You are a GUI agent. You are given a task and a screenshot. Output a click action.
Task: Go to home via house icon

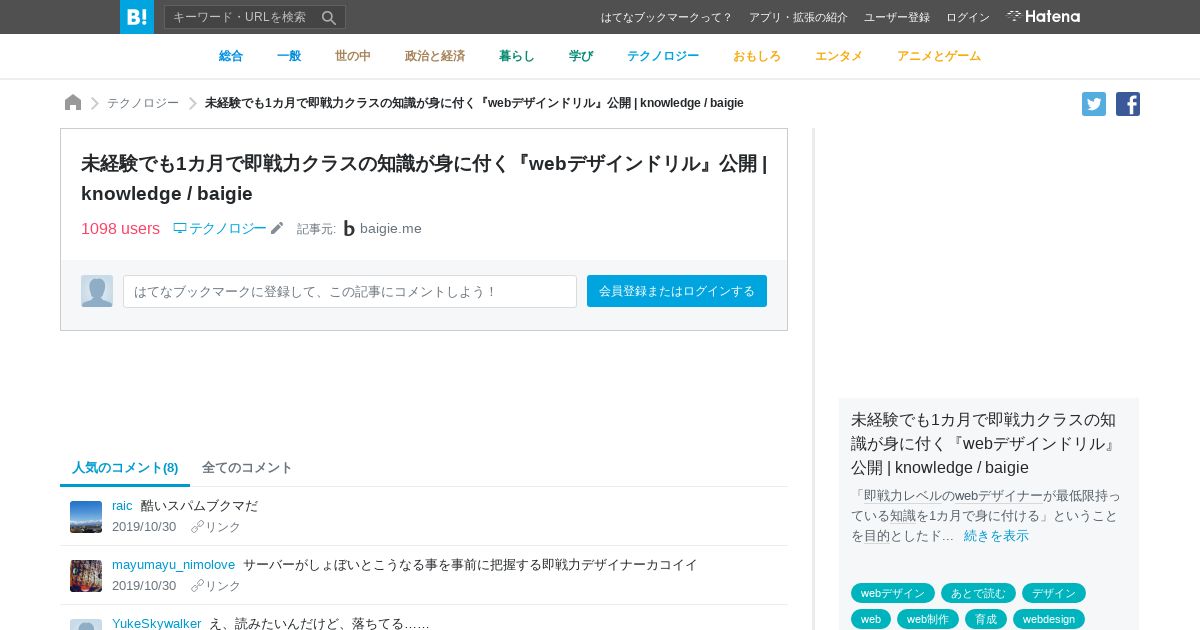tap(73, 102)
